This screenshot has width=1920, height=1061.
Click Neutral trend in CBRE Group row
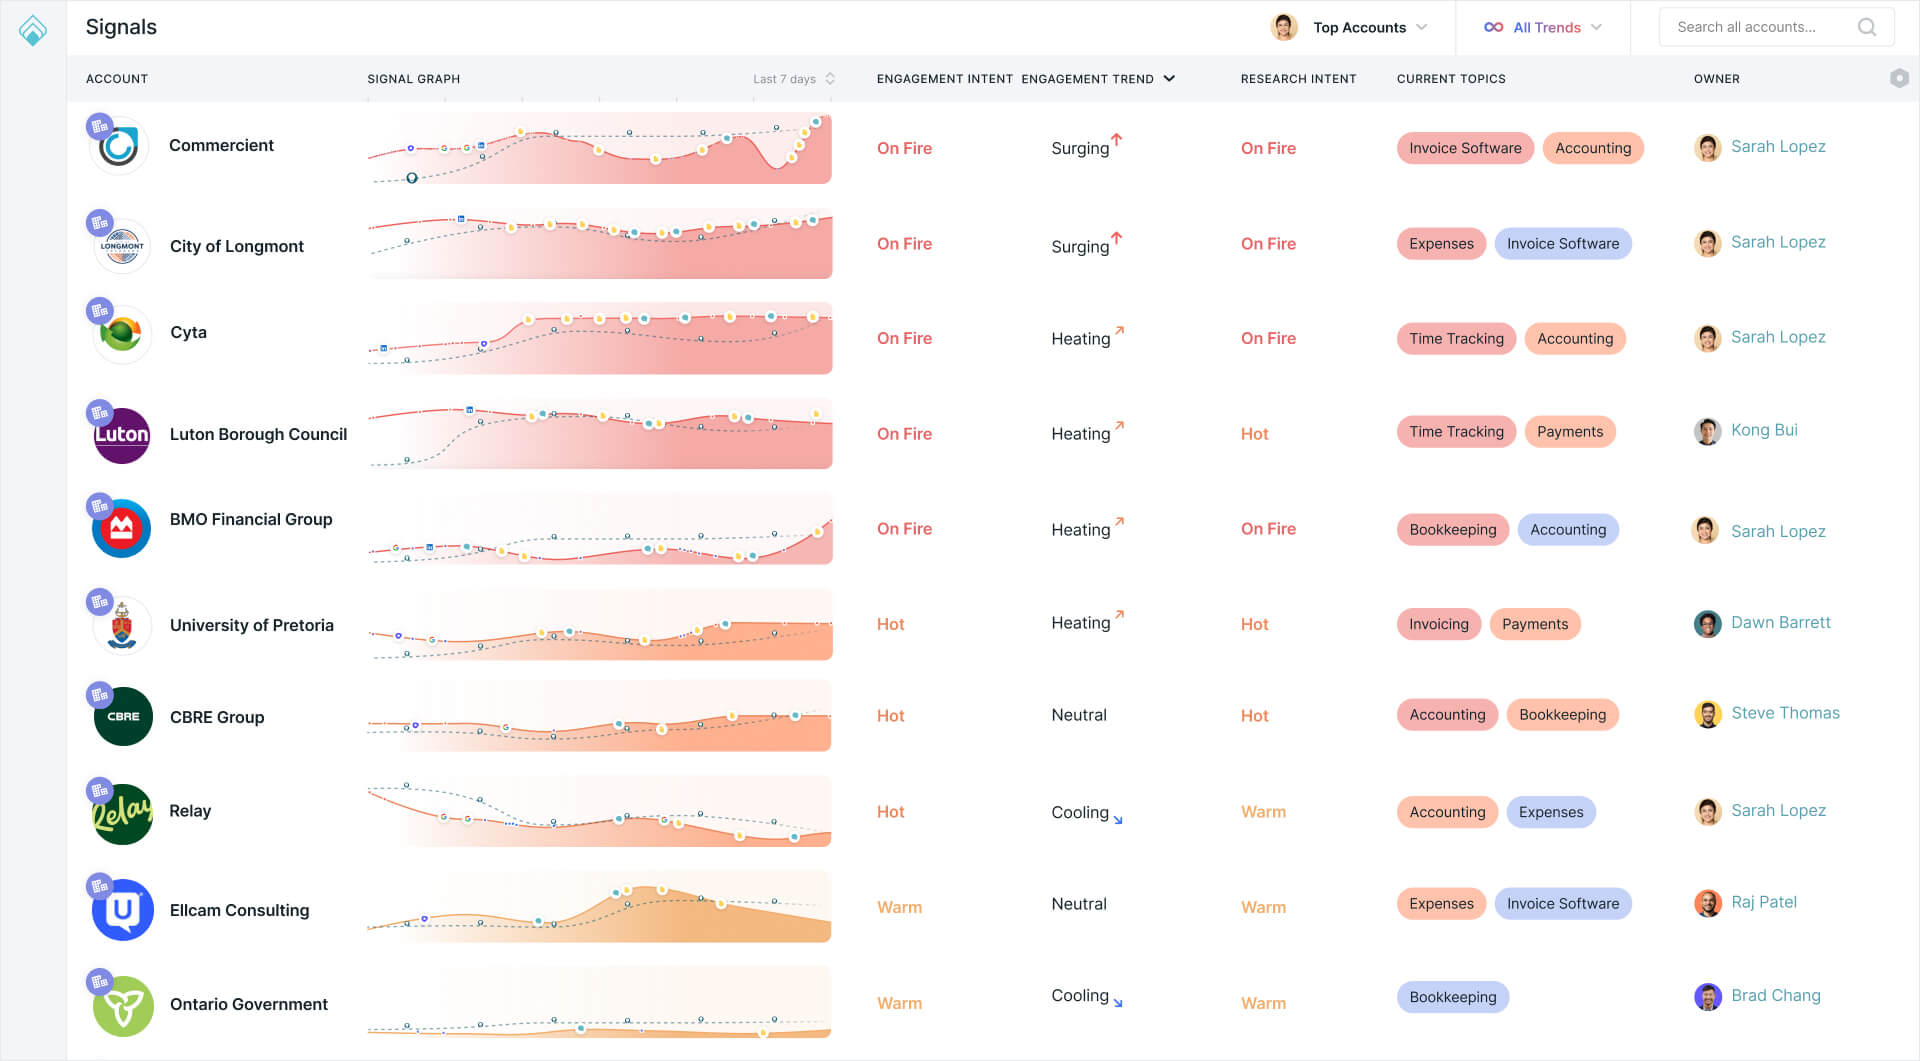coord(1078,715)
